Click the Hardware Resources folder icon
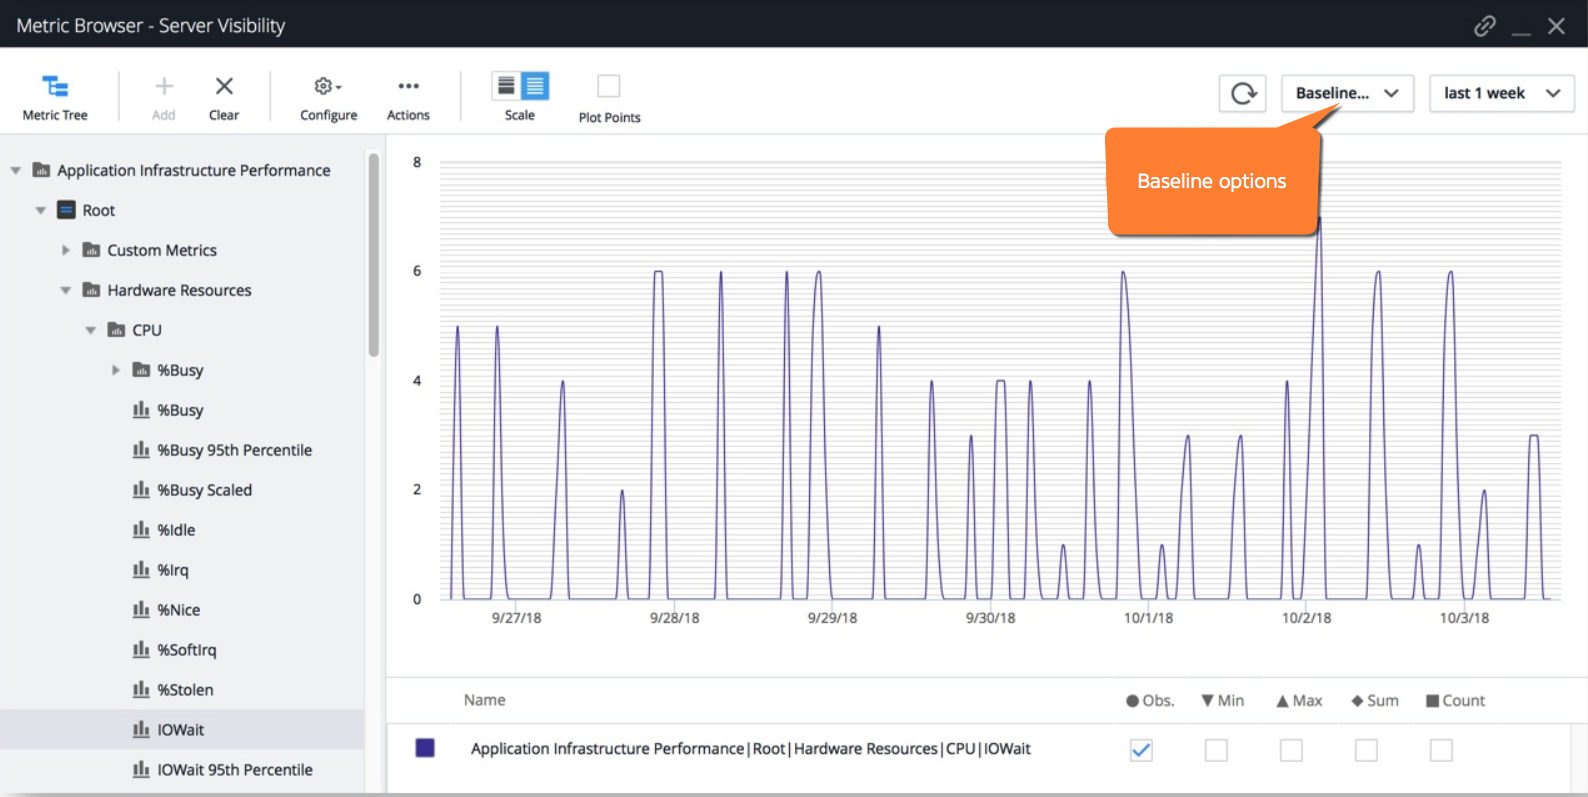The width and height of the screenshot is (1588, 797). click(92, 290)
